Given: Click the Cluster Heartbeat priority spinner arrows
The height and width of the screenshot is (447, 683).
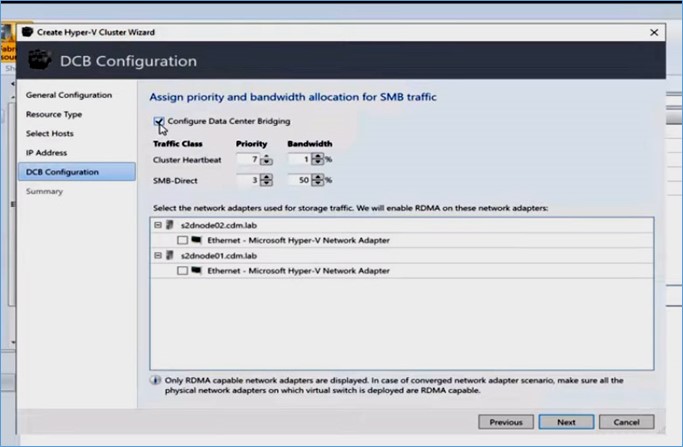Looking at the screenshot, I should (x=266, y=160).
